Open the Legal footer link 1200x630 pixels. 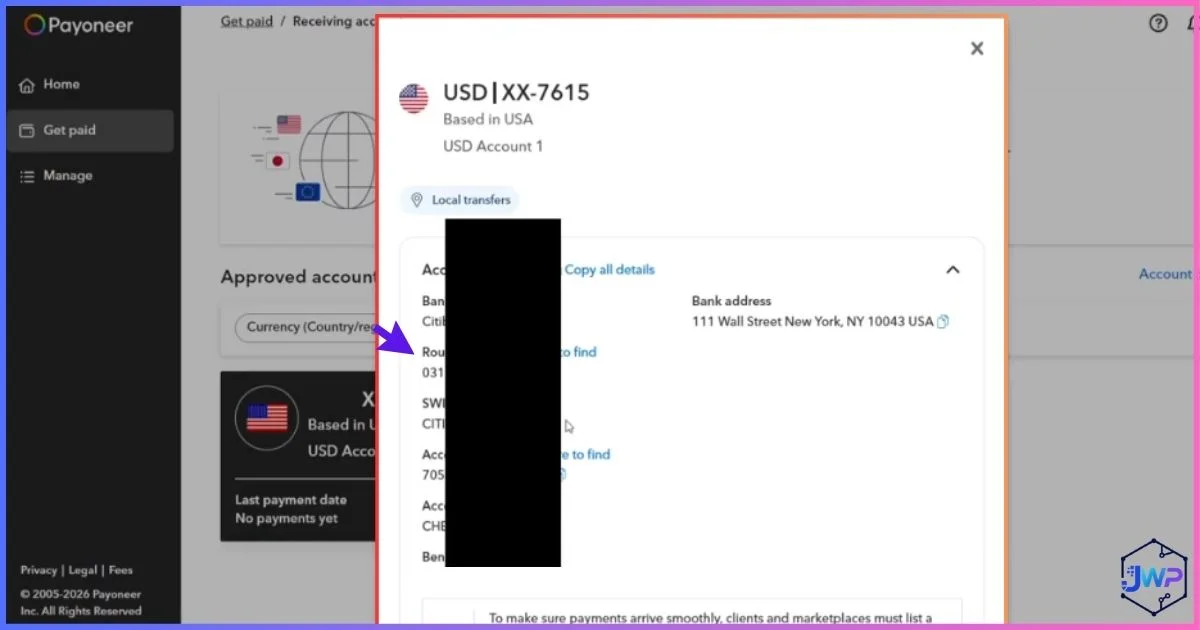(x=83, y=570)
